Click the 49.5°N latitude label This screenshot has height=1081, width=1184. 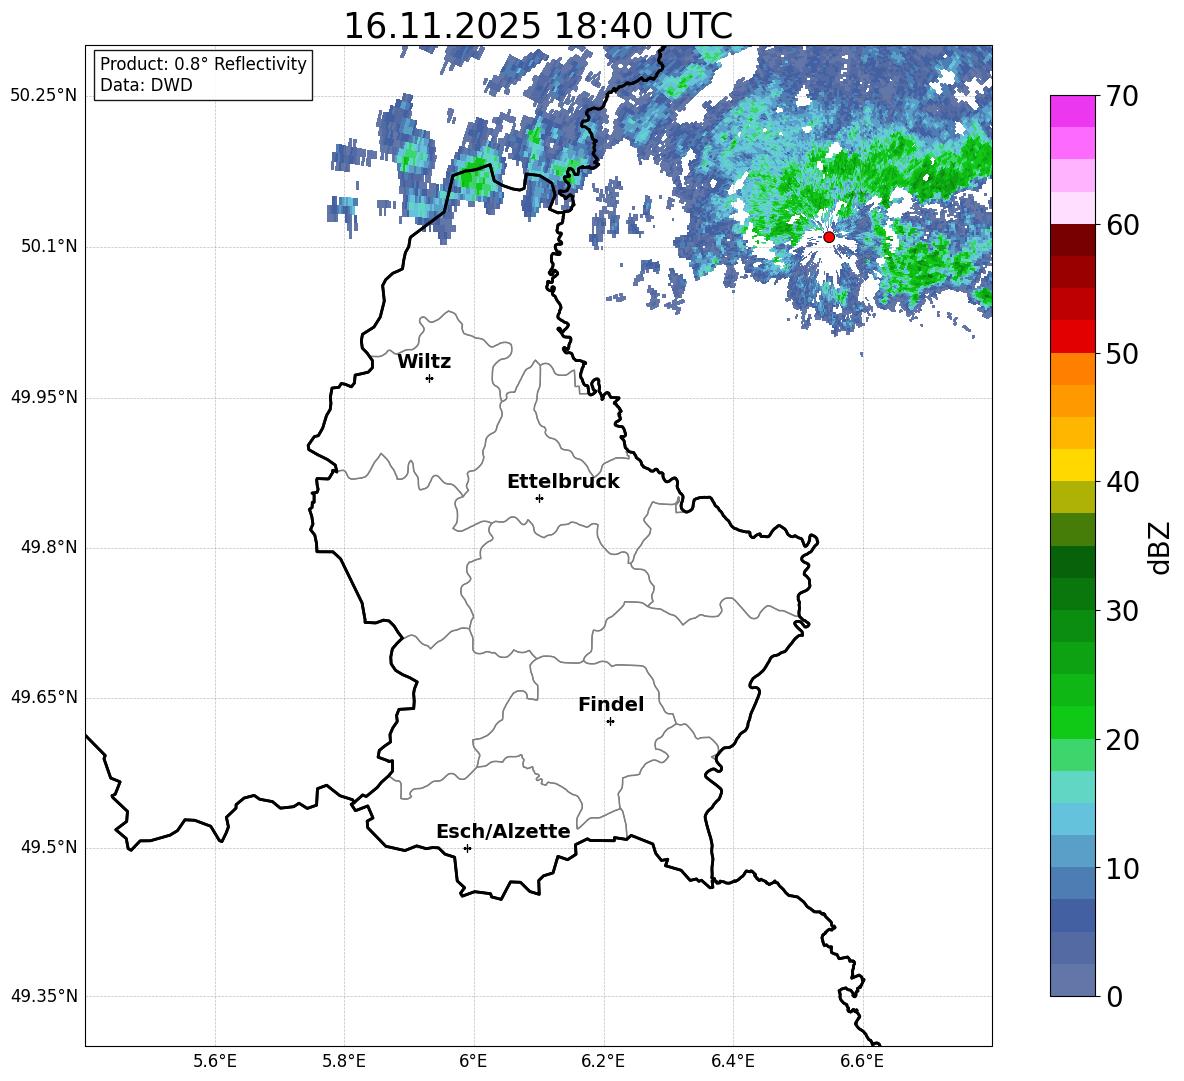tap(49, 847)
